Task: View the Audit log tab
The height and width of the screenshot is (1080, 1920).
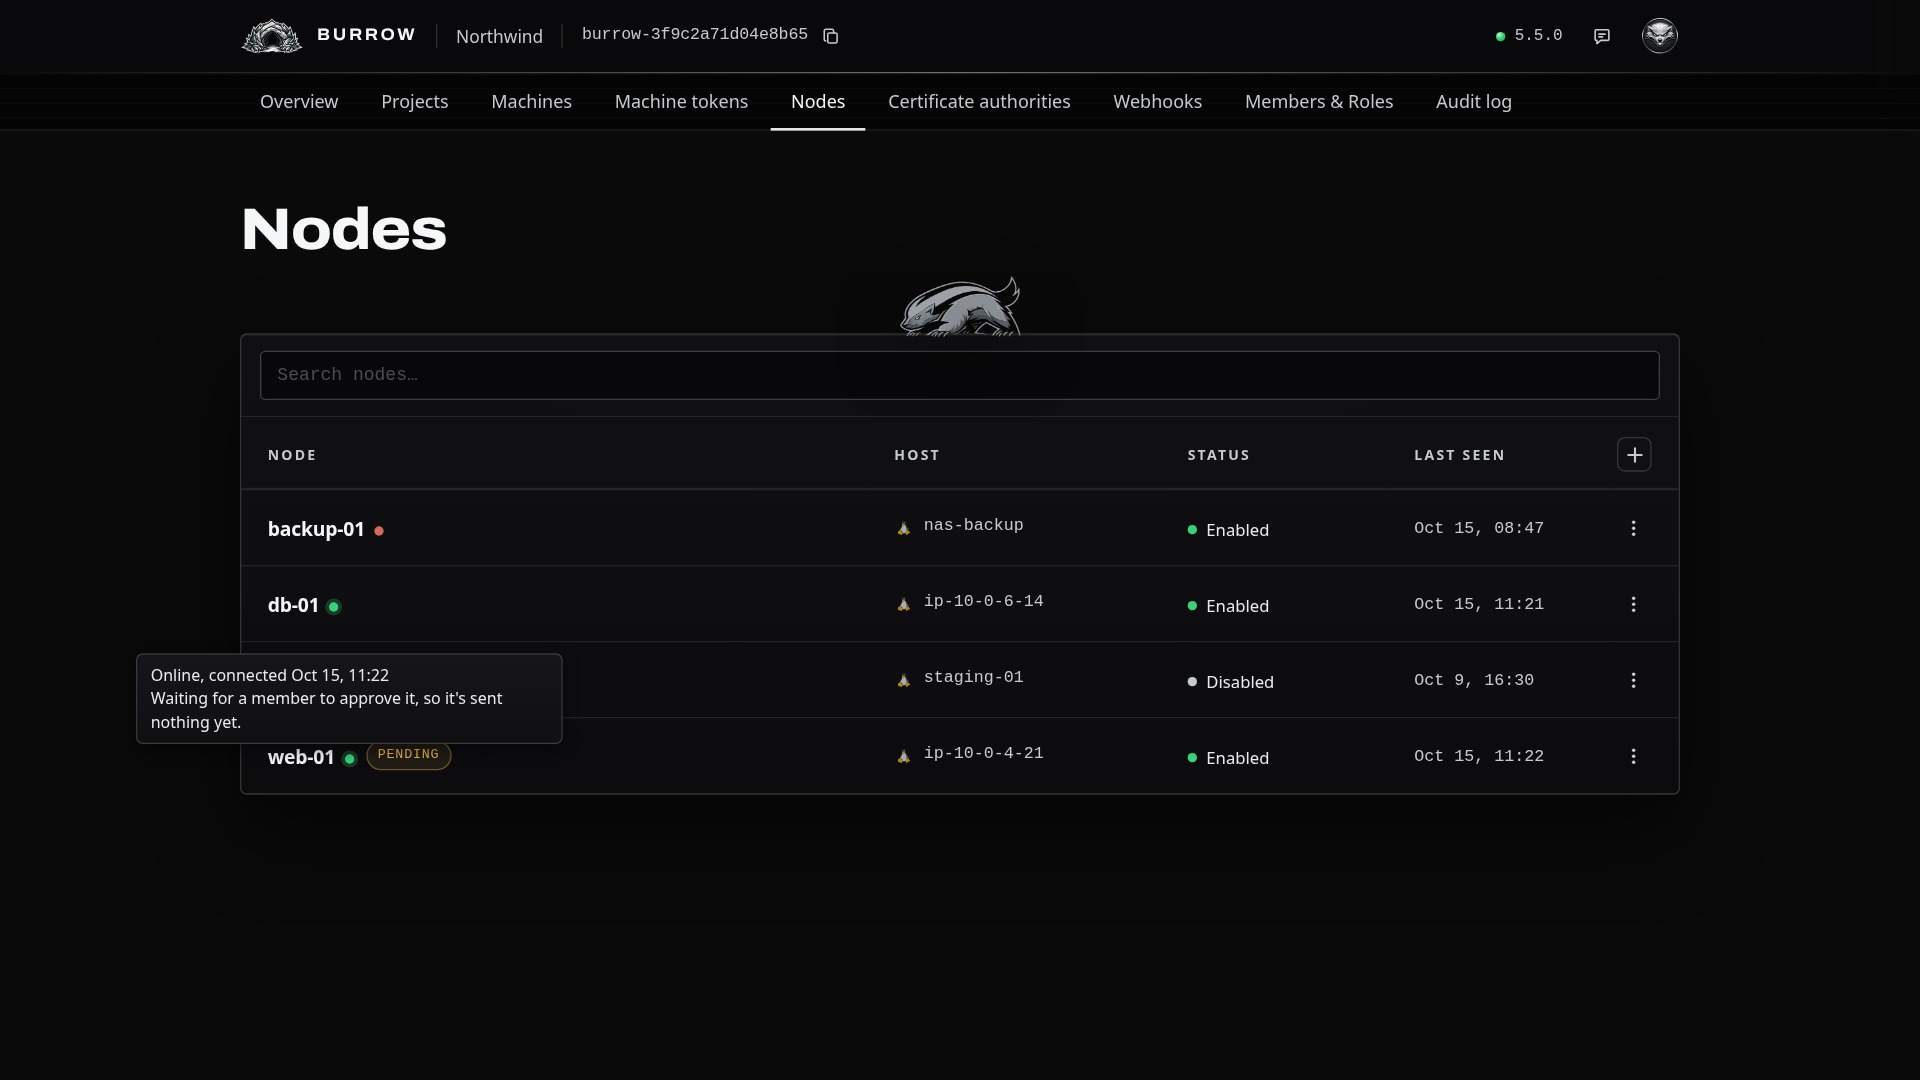Action: click(1474, 102)
